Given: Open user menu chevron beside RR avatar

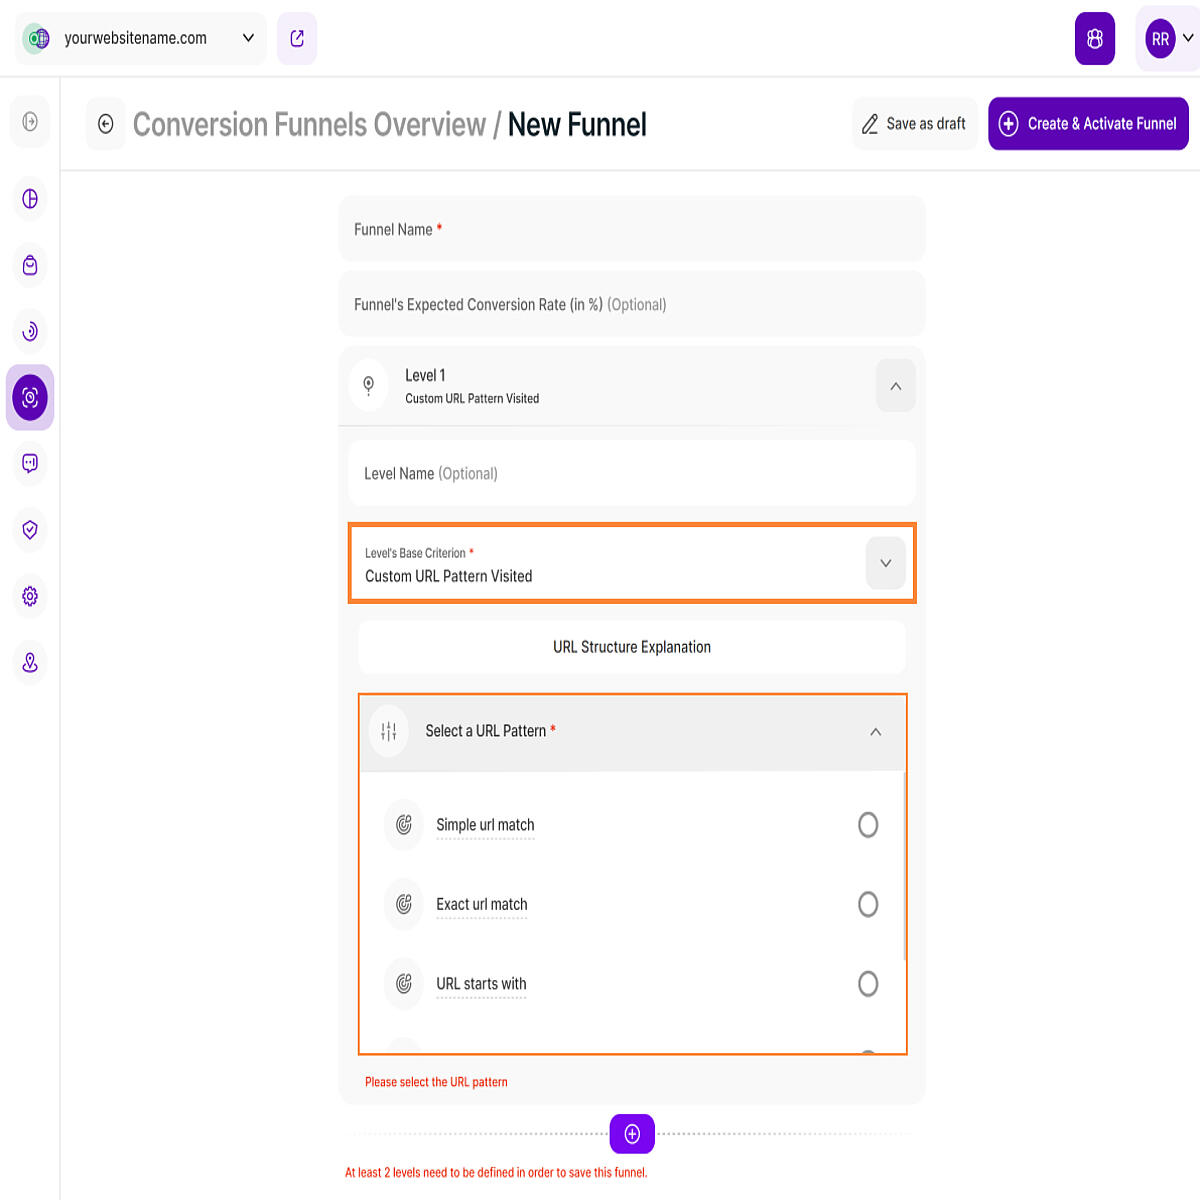Looking at the screenshot, I should tap(1188, 38).
